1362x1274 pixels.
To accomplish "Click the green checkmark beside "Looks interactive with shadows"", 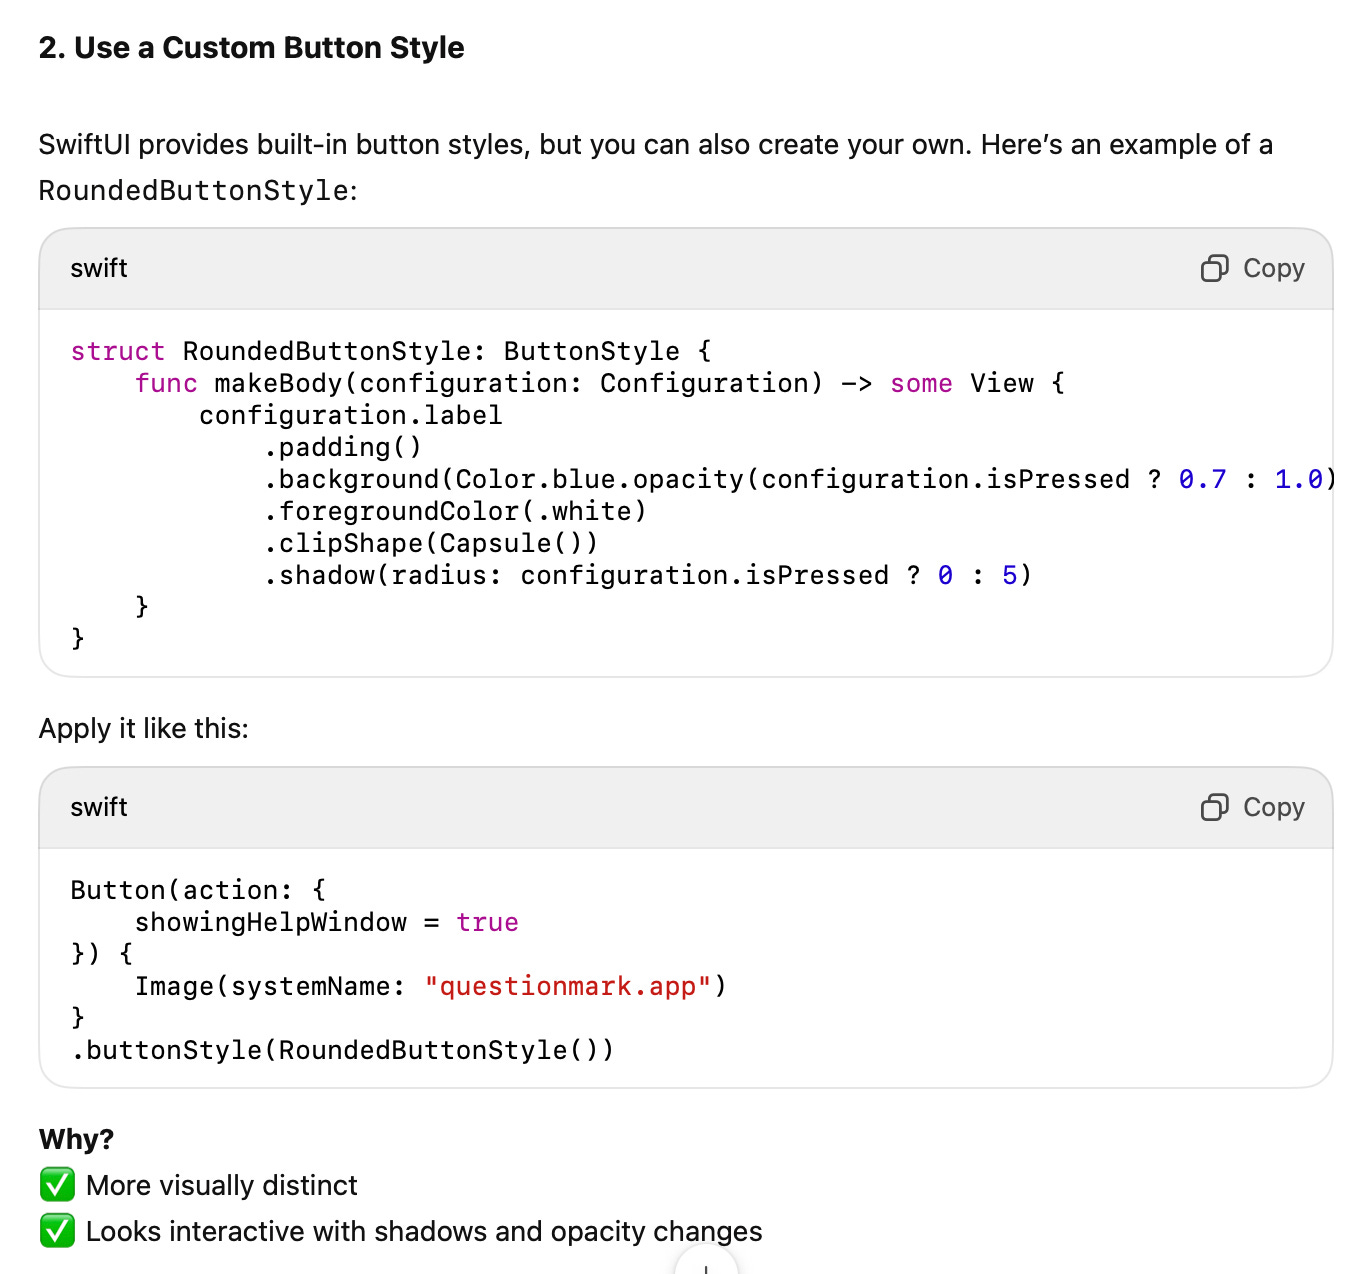I will click(57, 1231).
